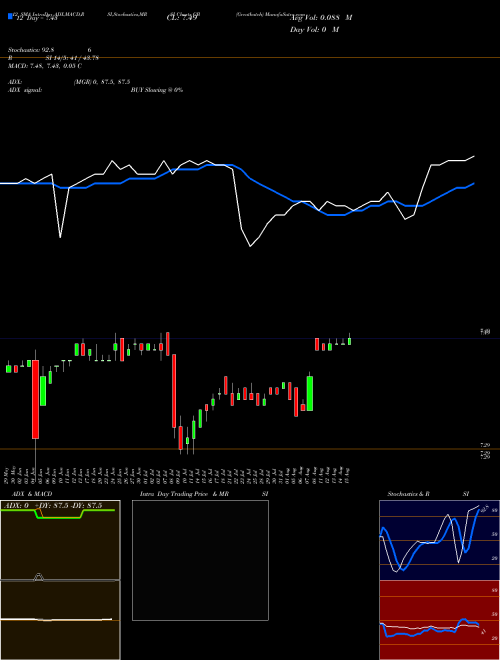Screen dimensions: 500x660
Task: Click the '29 May' date label on the axis
Action: [7, 474]
